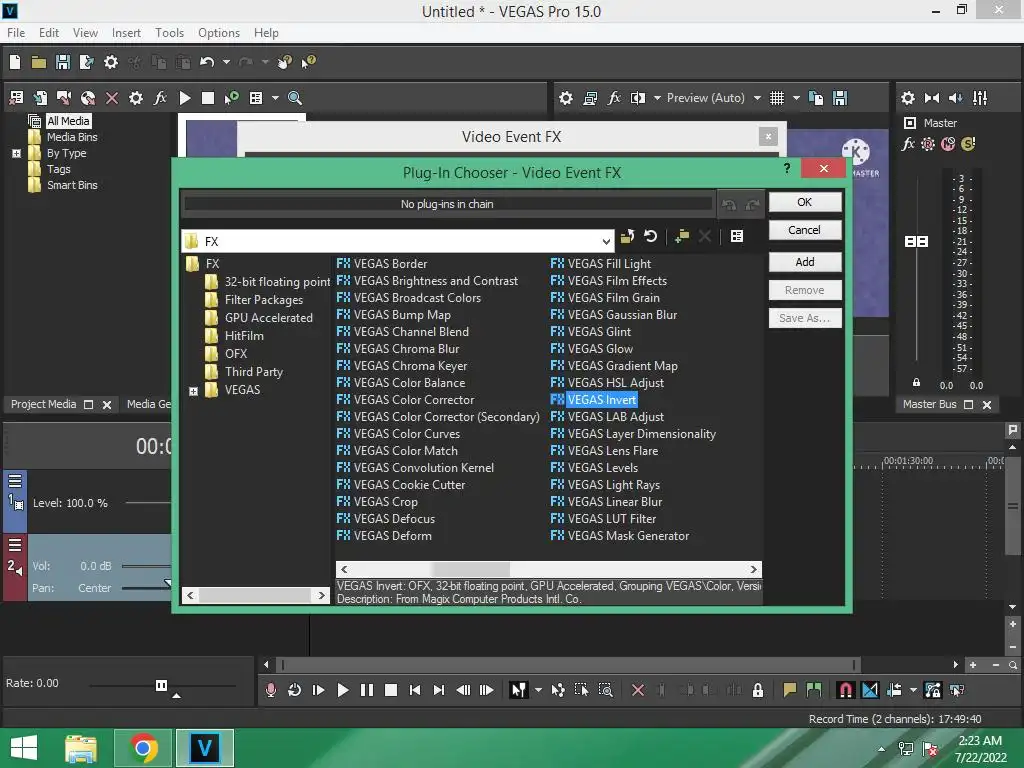
Task: Create new plug-in folder icon
Action: click(x=682, y=236)
